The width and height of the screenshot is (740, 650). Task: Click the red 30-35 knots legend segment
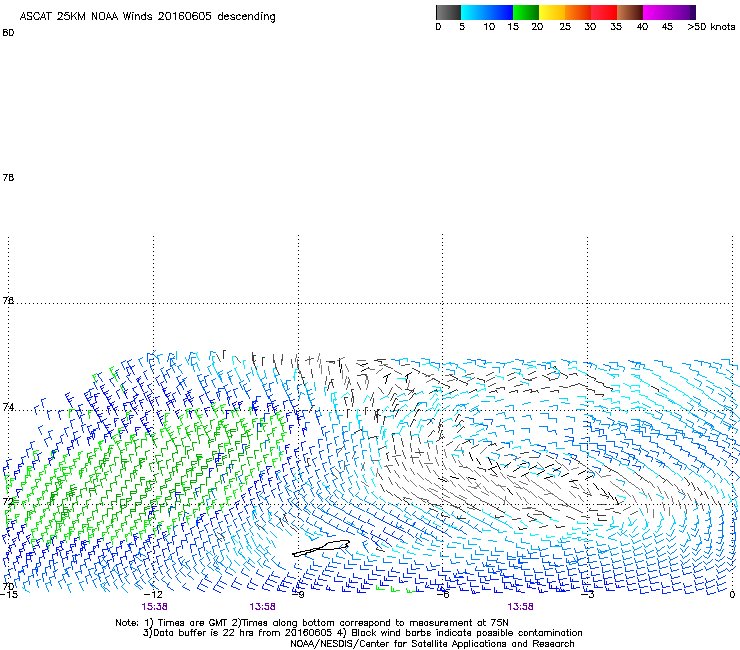pyautogui.click(x=604, y=12)
